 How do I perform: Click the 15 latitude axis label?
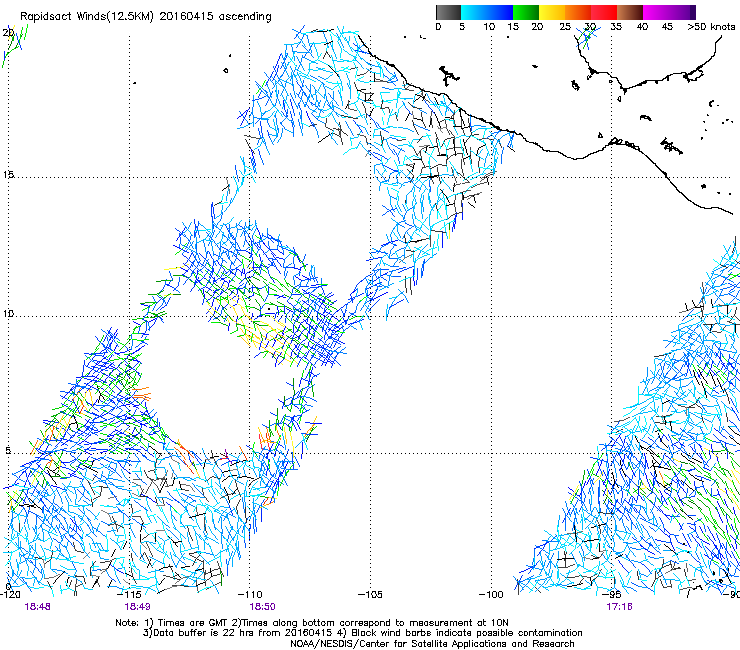(x=8, y=175)
